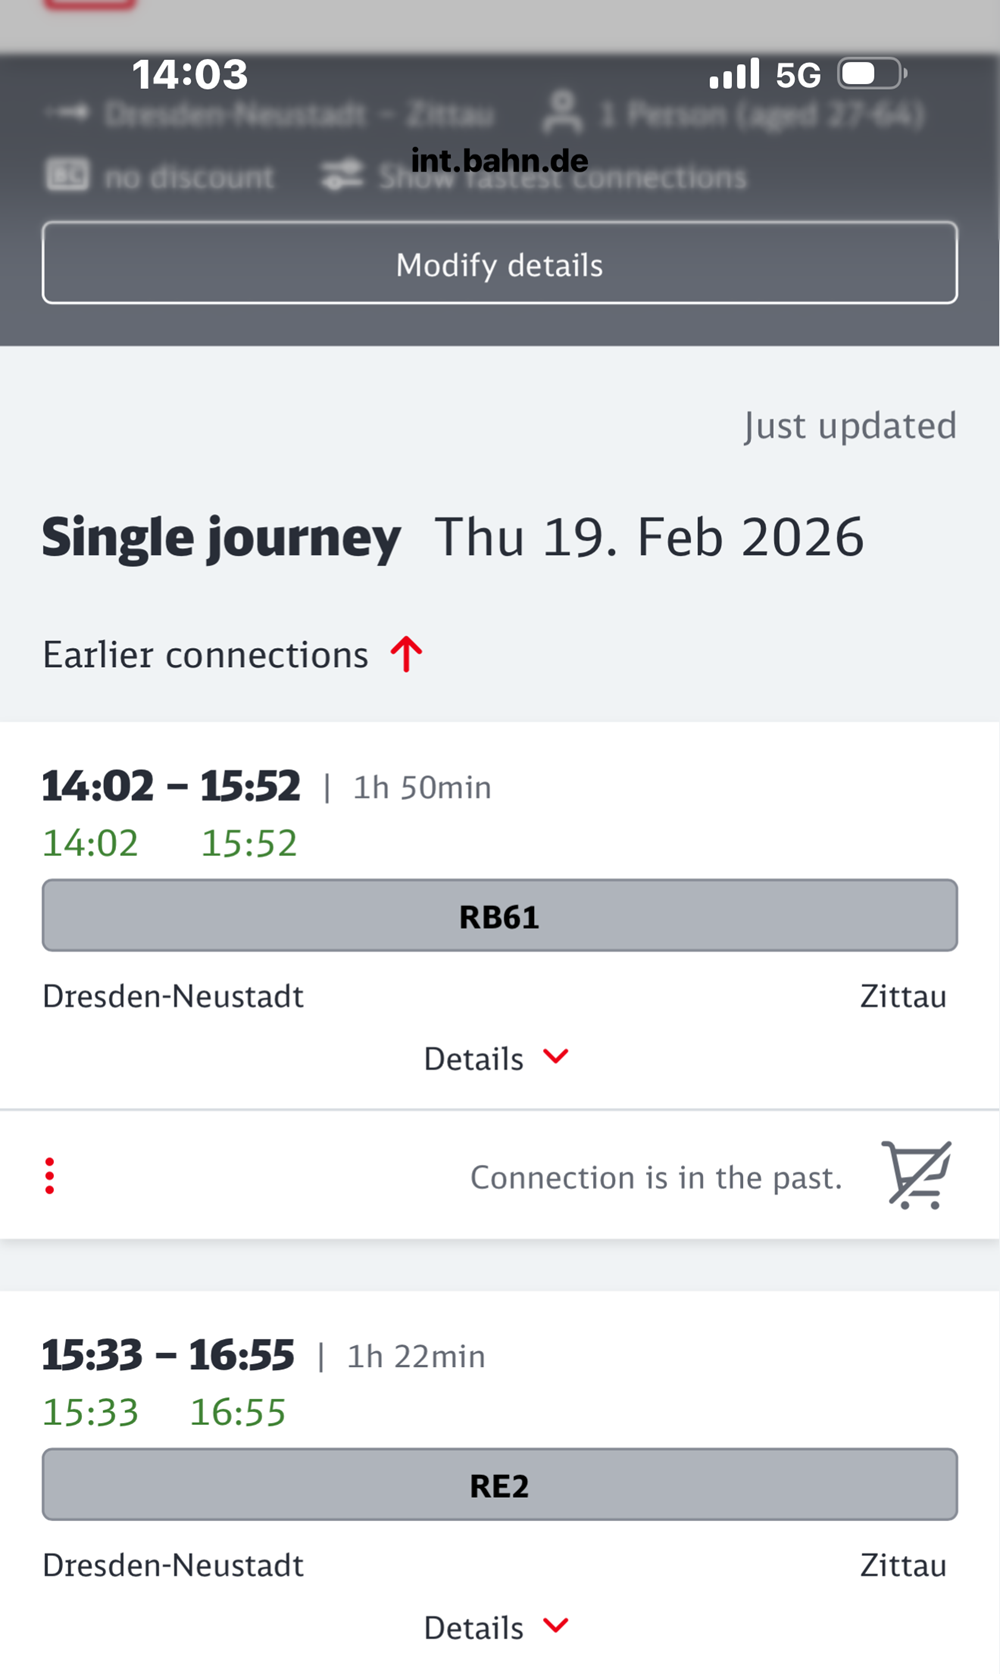Tap the 14:03 clock in status bar
Viewport: 1000px width, 1674px height.
tap(190, 74)
